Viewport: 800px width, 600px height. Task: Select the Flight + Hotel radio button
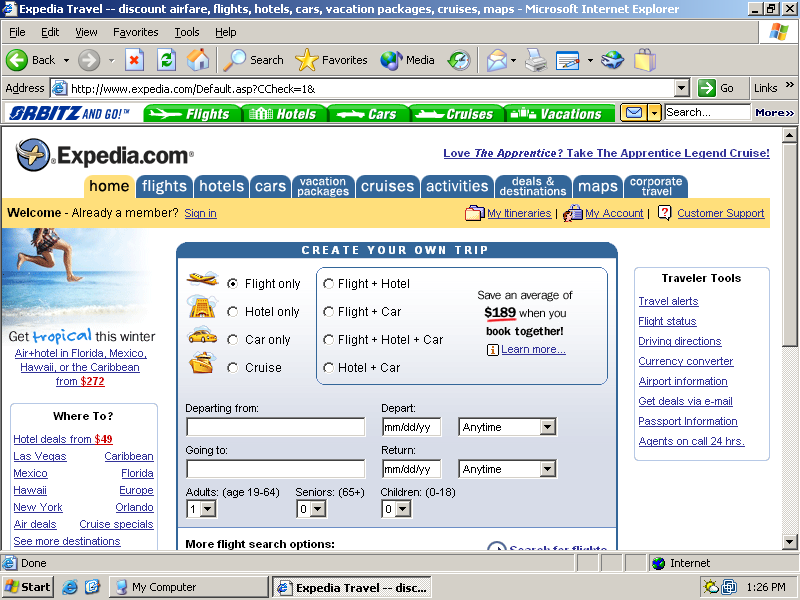point(329,284)
